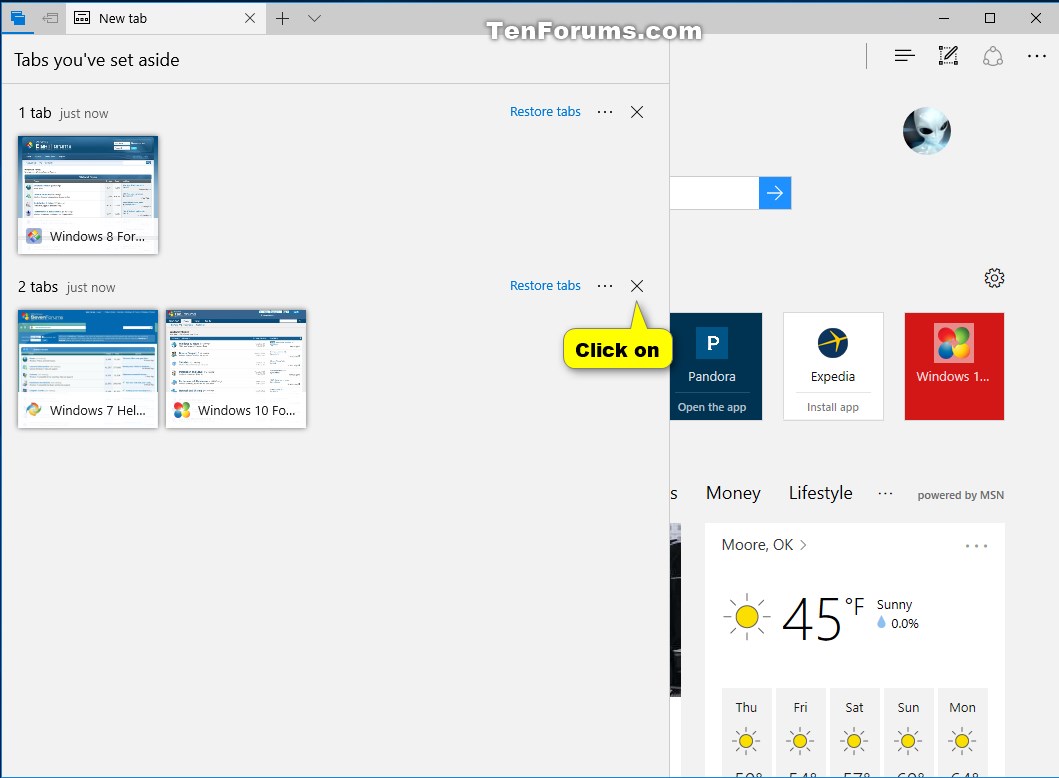Restore tabs for the 1 tab group

tap(545, 111)
